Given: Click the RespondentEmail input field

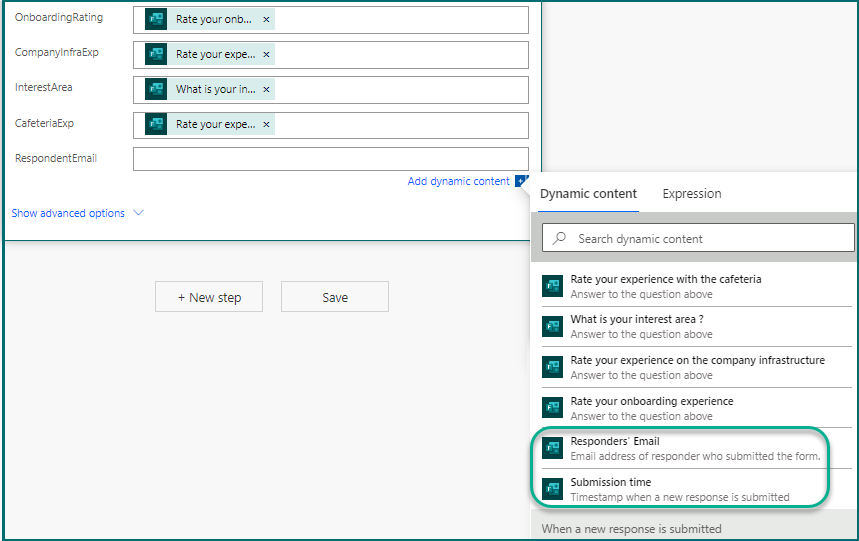Looking at the screenshot, I should [x=330, y=159].
